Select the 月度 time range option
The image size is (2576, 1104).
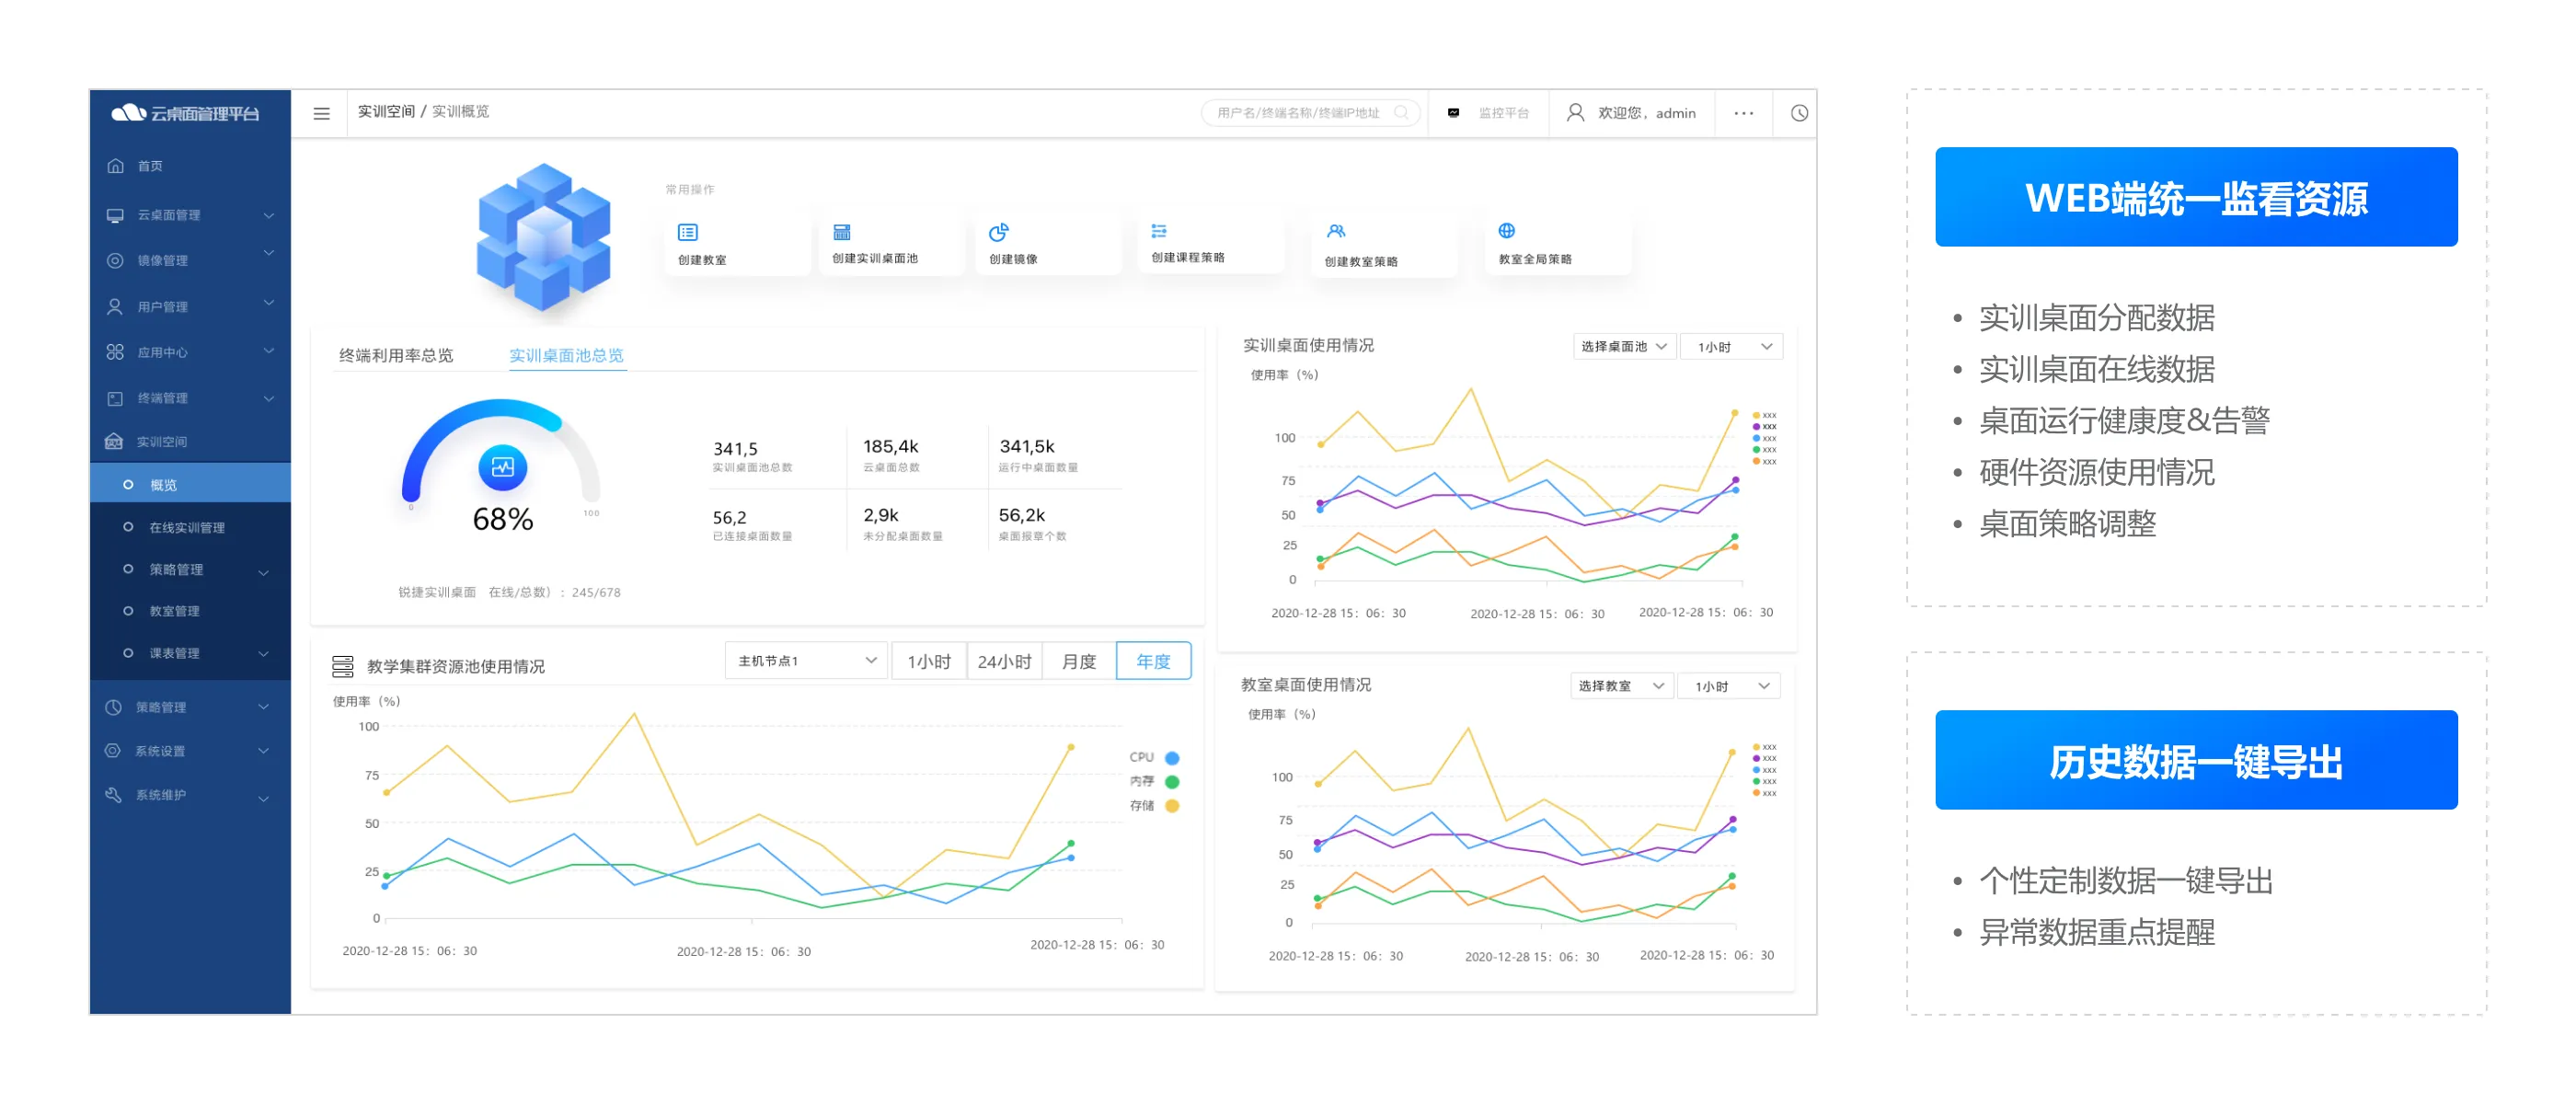[1078, 661]
